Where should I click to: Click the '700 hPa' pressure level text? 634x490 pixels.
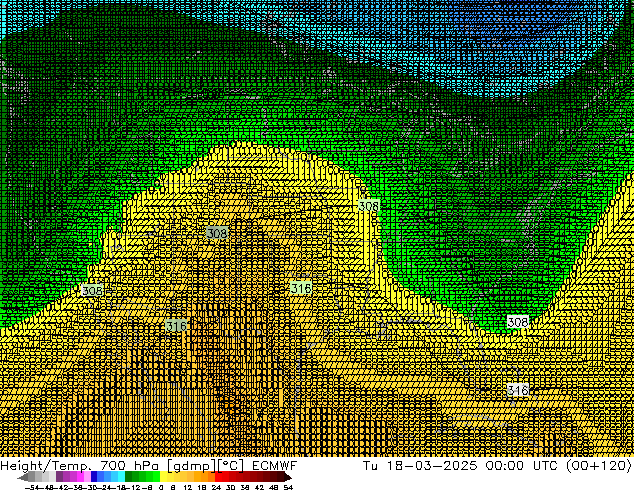(x=129, y=466)
